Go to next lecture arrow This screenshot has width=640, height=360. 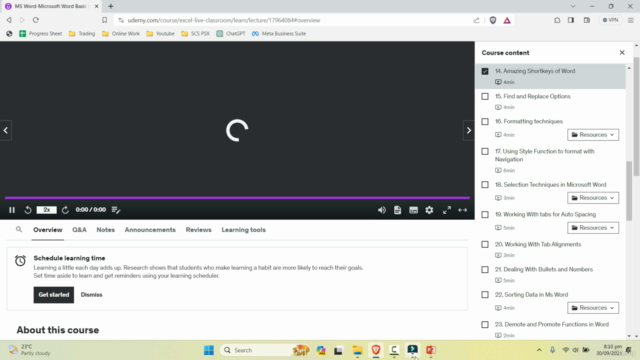469,131
